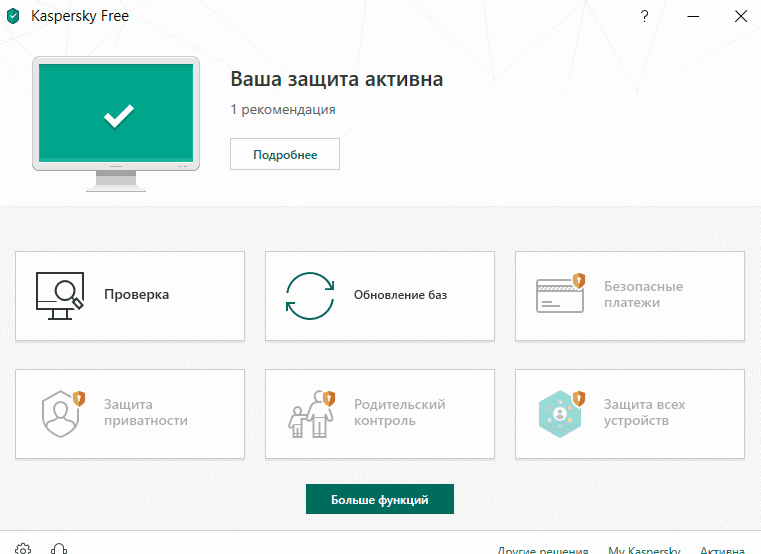Open settings via the gear icon

point(23,549)
